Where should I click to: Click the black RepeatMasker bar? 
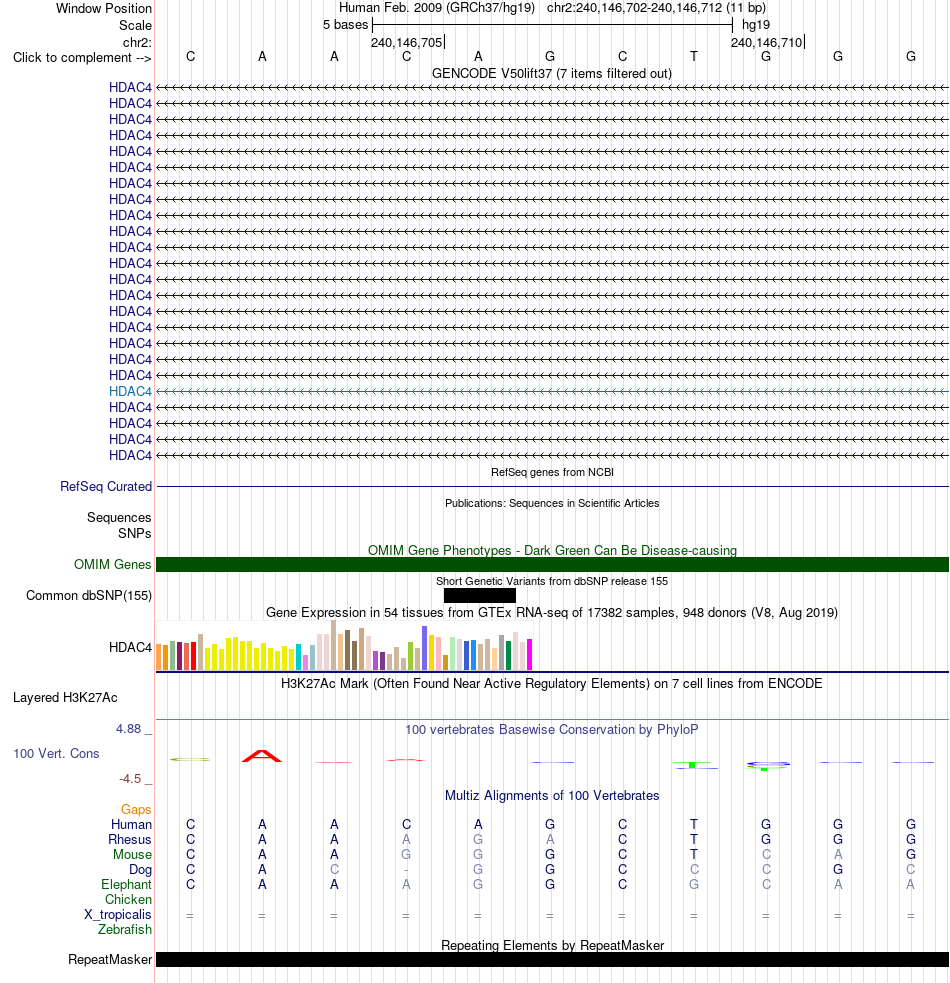tap(552, 960)
